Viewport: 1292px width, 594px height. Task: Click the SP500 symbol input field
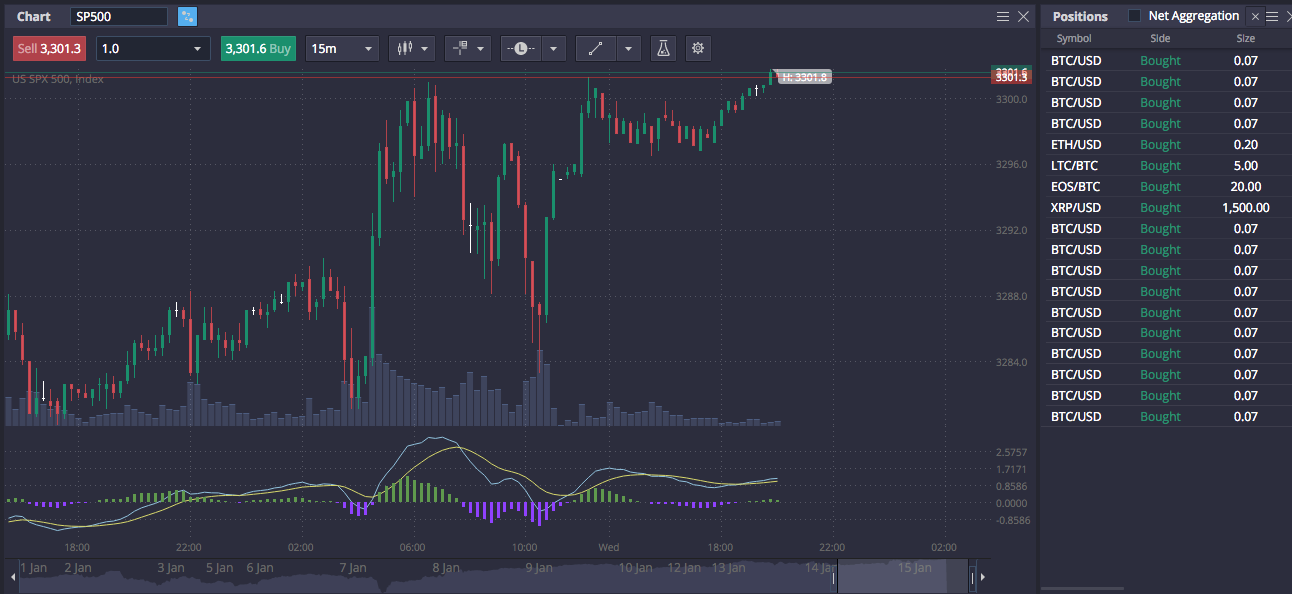120,16
